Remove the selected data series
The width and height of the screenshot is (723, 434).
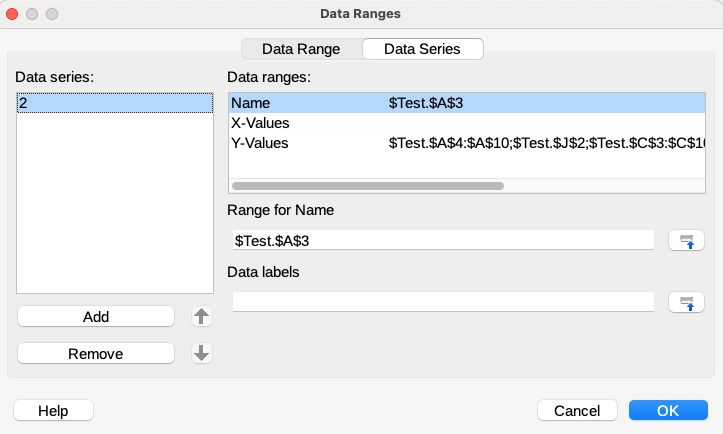(96, 353)
